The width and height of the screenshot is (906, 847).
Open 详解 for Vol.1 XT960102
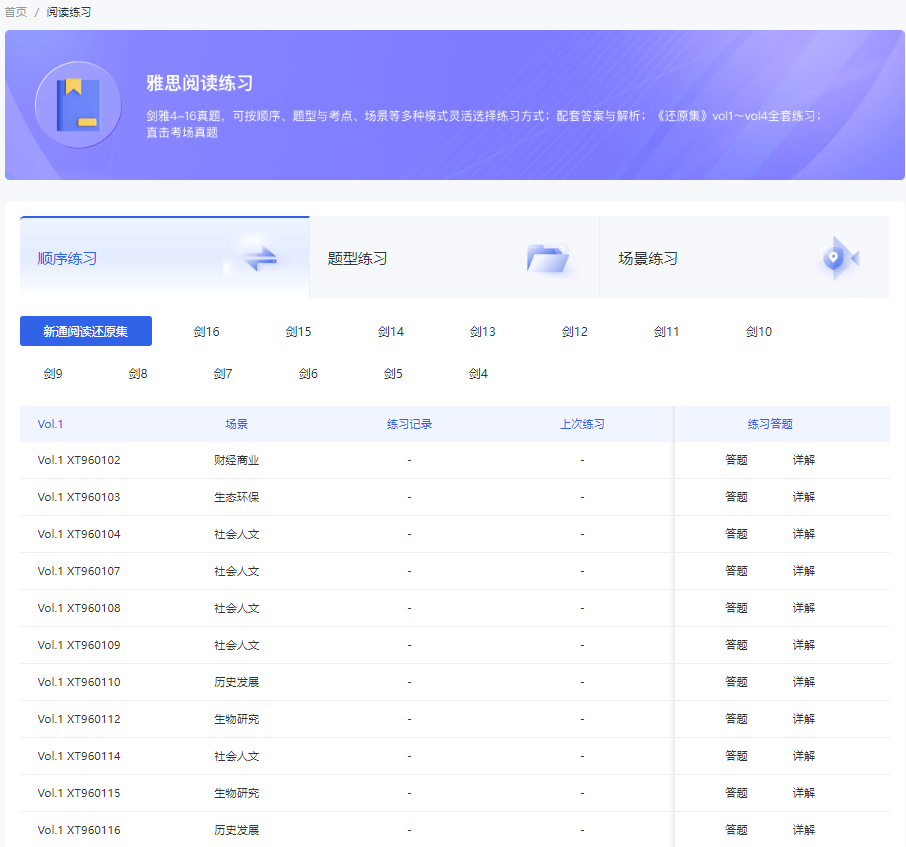point(803,460)
